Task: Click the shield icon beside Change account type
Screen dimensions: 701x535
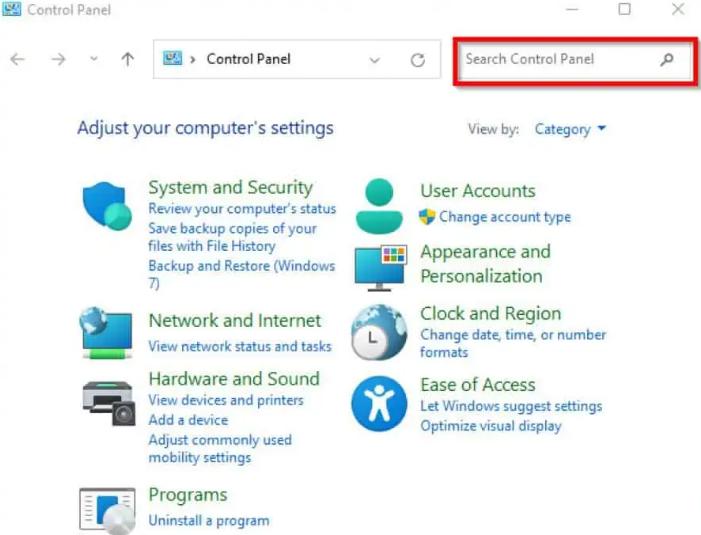Action: 427,217
